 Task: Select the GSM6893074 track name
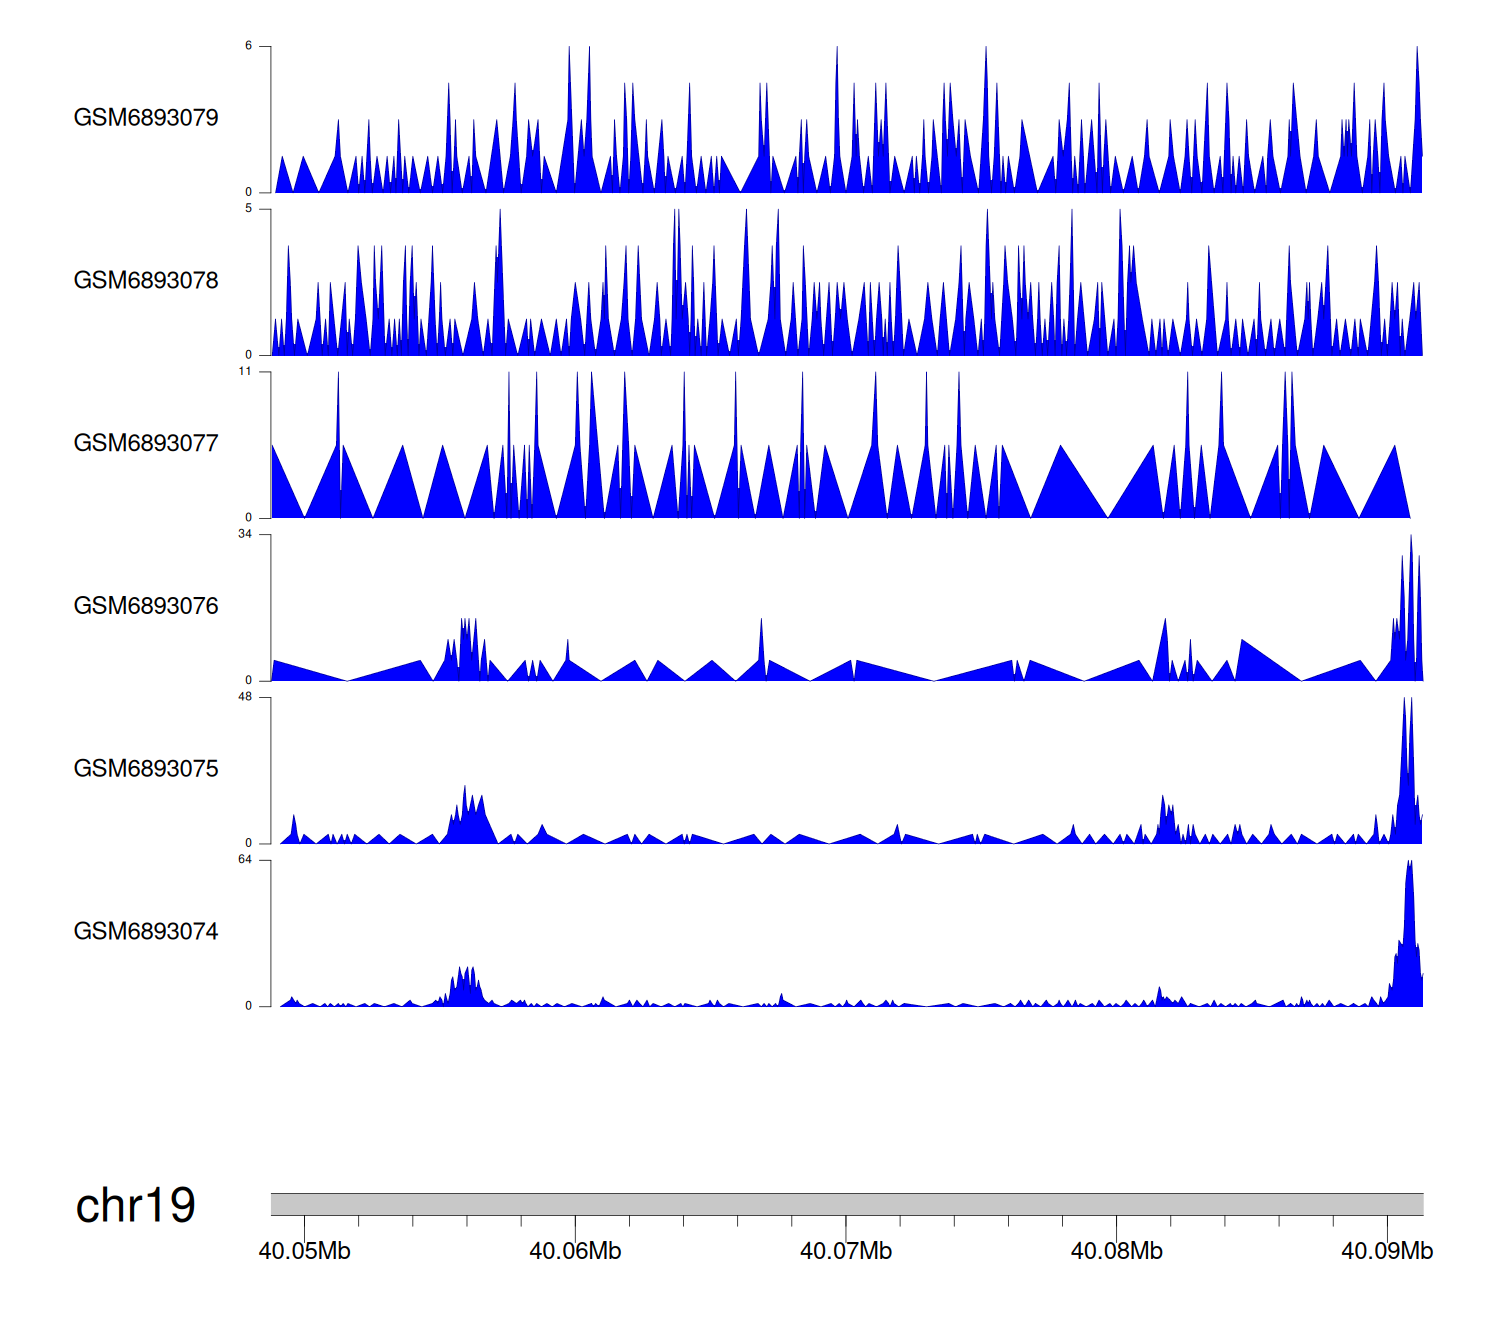pyautogui.click(x=146, y=932)
